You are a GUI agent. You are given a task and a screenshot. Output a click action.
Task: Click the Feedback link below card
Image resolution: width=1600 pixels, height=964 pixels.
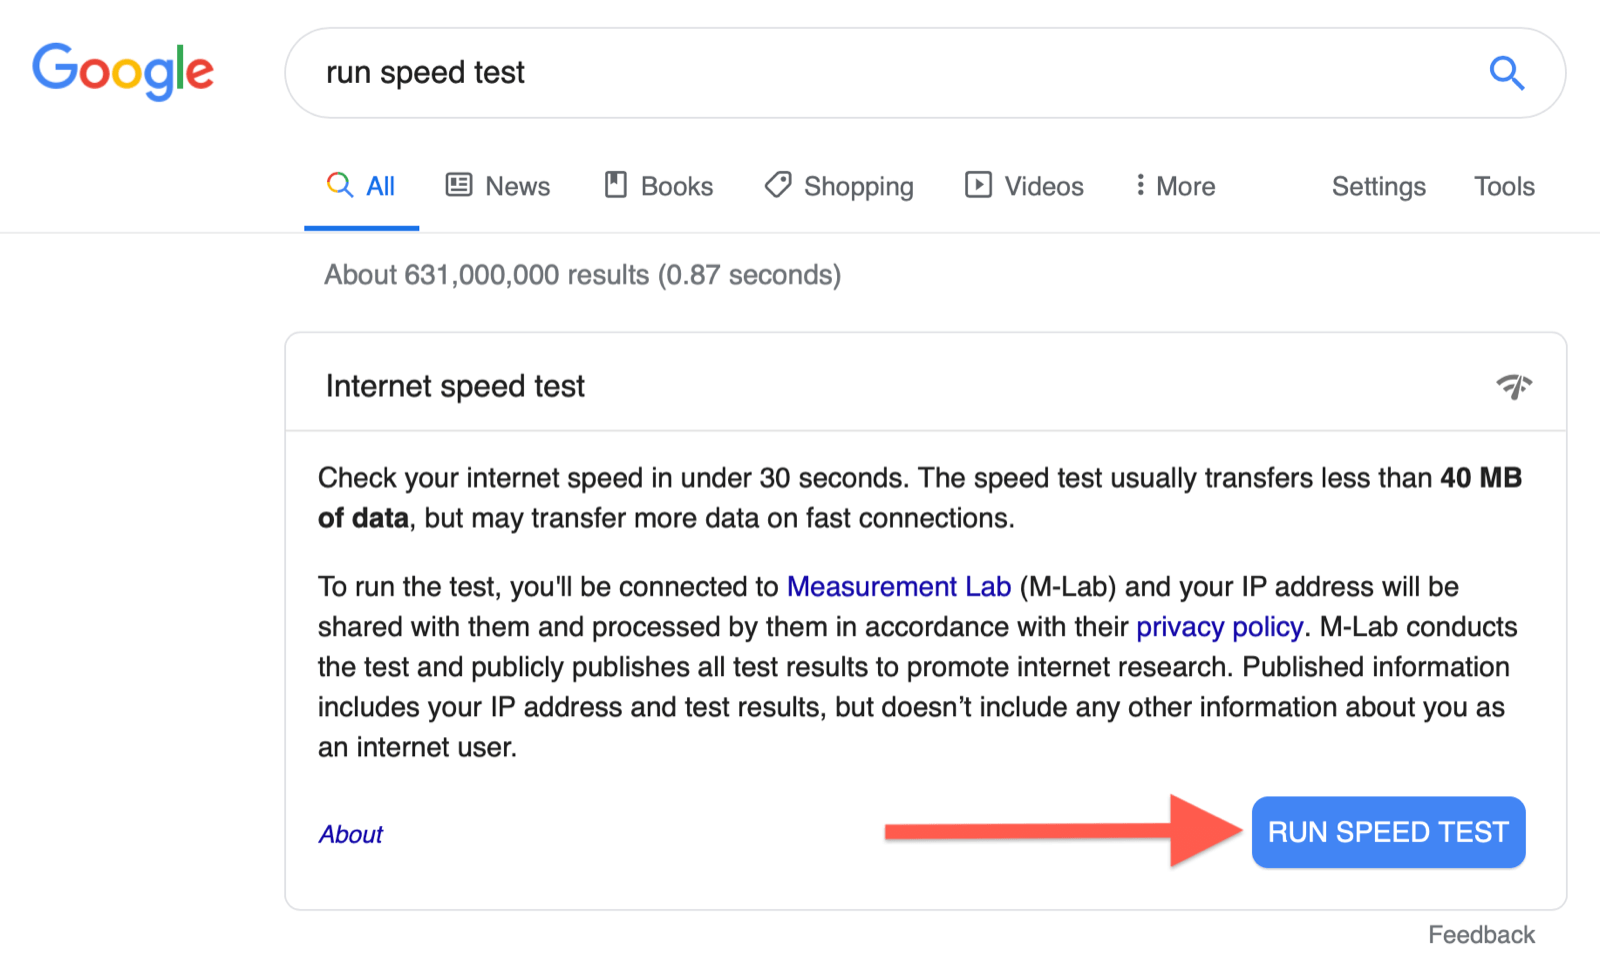1481,935
